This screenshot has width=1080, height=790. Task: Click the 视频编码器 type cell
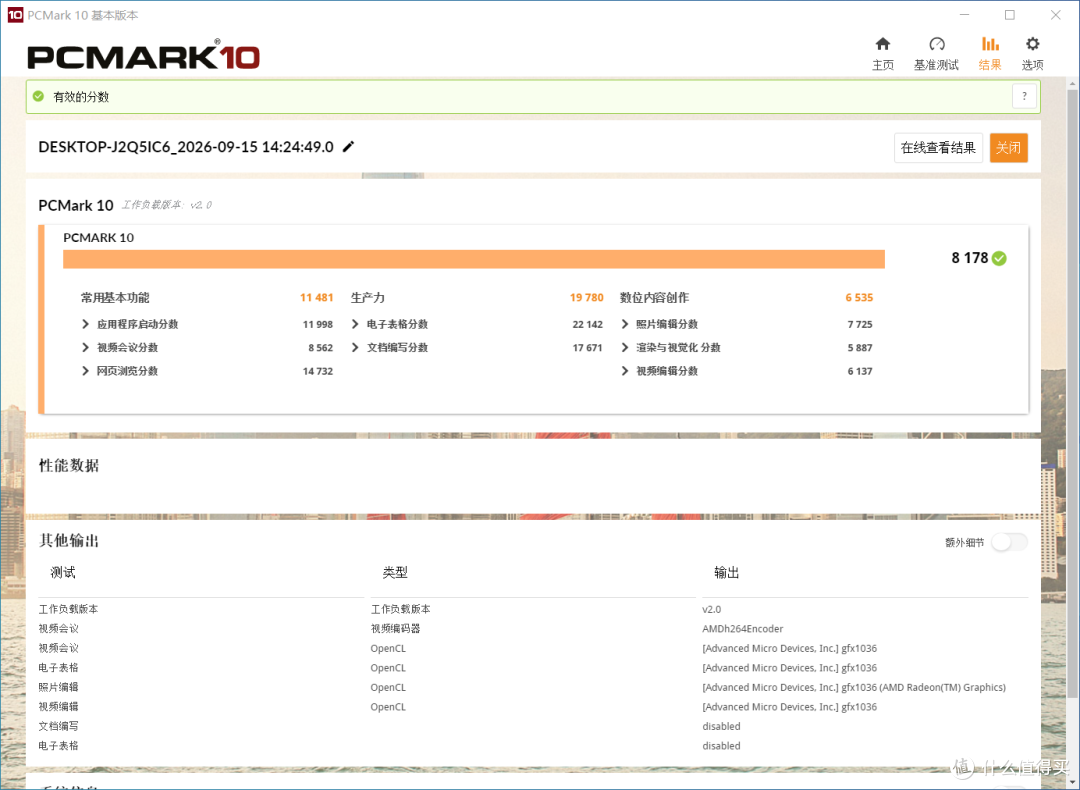(x=395, y=629)
